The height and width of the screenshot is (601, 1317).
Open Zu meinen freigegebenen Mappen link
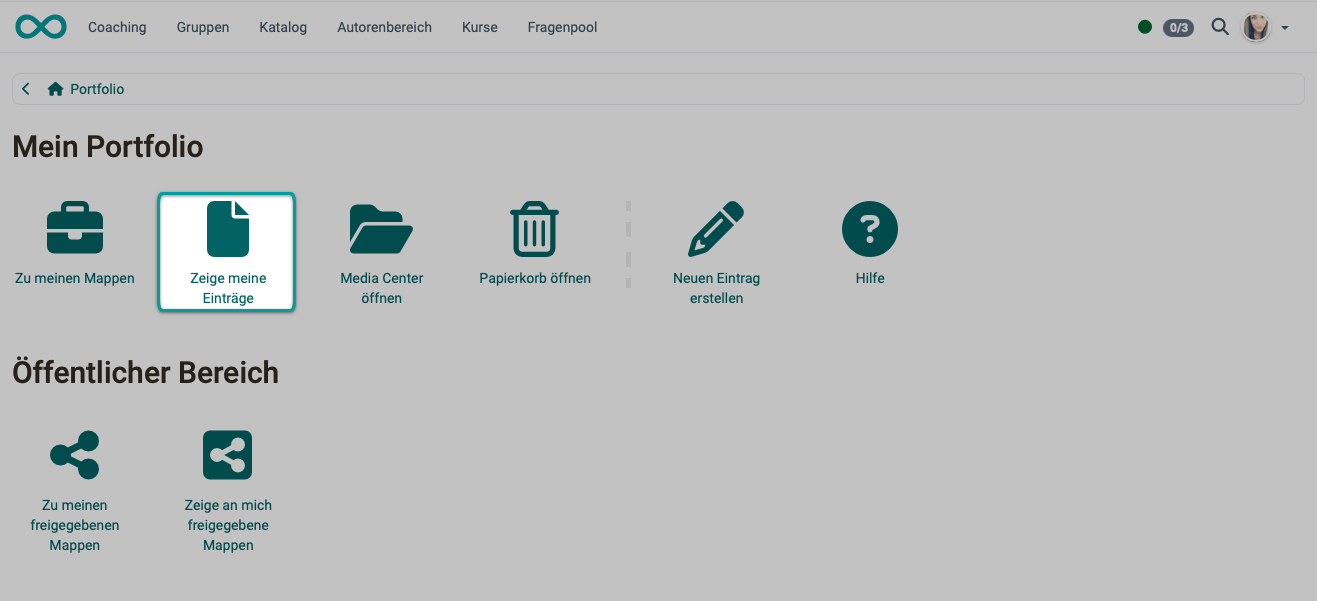(75, 525)
